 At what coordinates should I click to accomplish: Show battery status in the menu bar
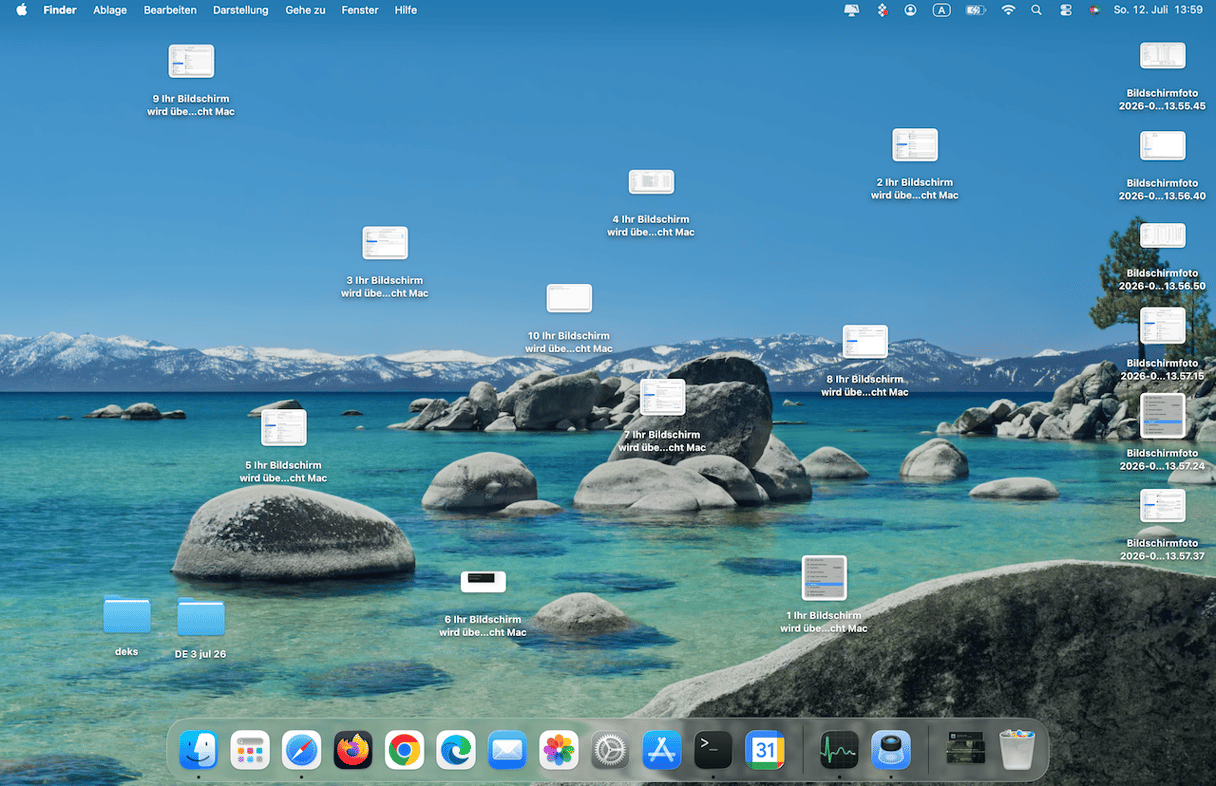coord(976,10)
